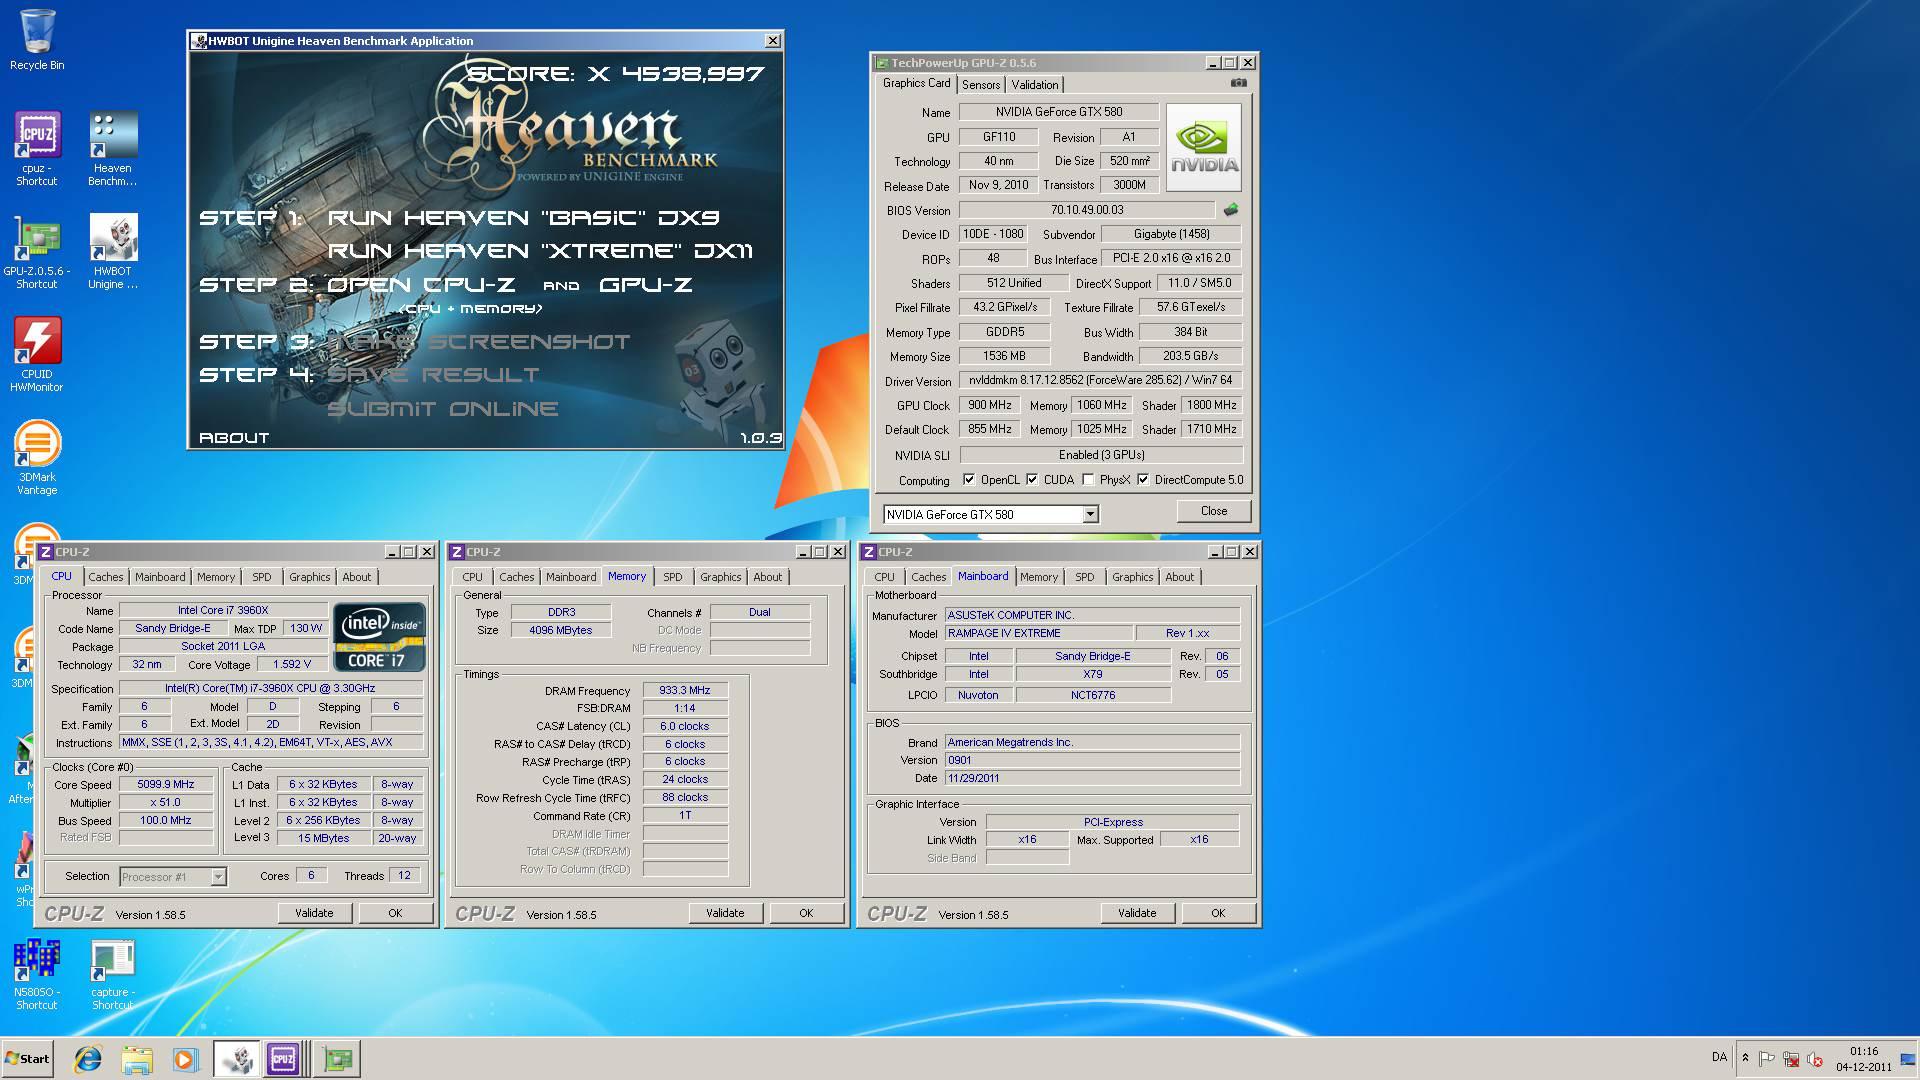Click the Make Screenshot step in HWBOT

click(478, 342)
